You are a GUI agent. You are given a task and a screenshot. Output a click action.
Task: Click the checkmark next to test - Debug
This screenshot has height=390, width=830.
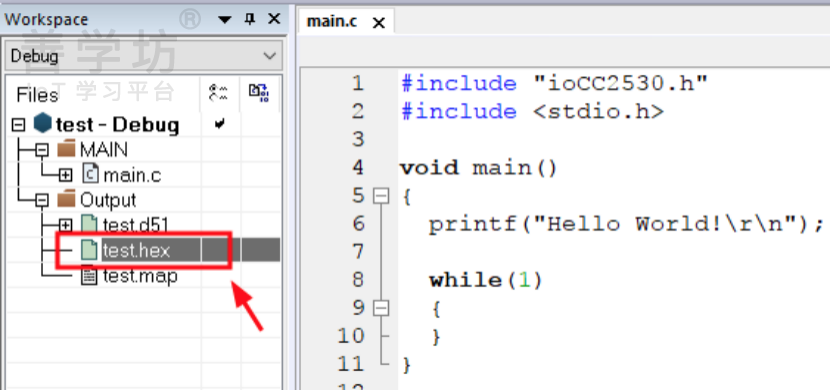click(219, 124)
